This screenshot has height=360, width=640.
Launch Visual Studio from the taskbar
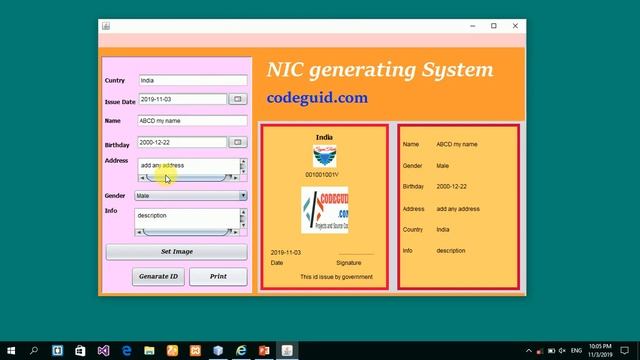coord(103,351)
